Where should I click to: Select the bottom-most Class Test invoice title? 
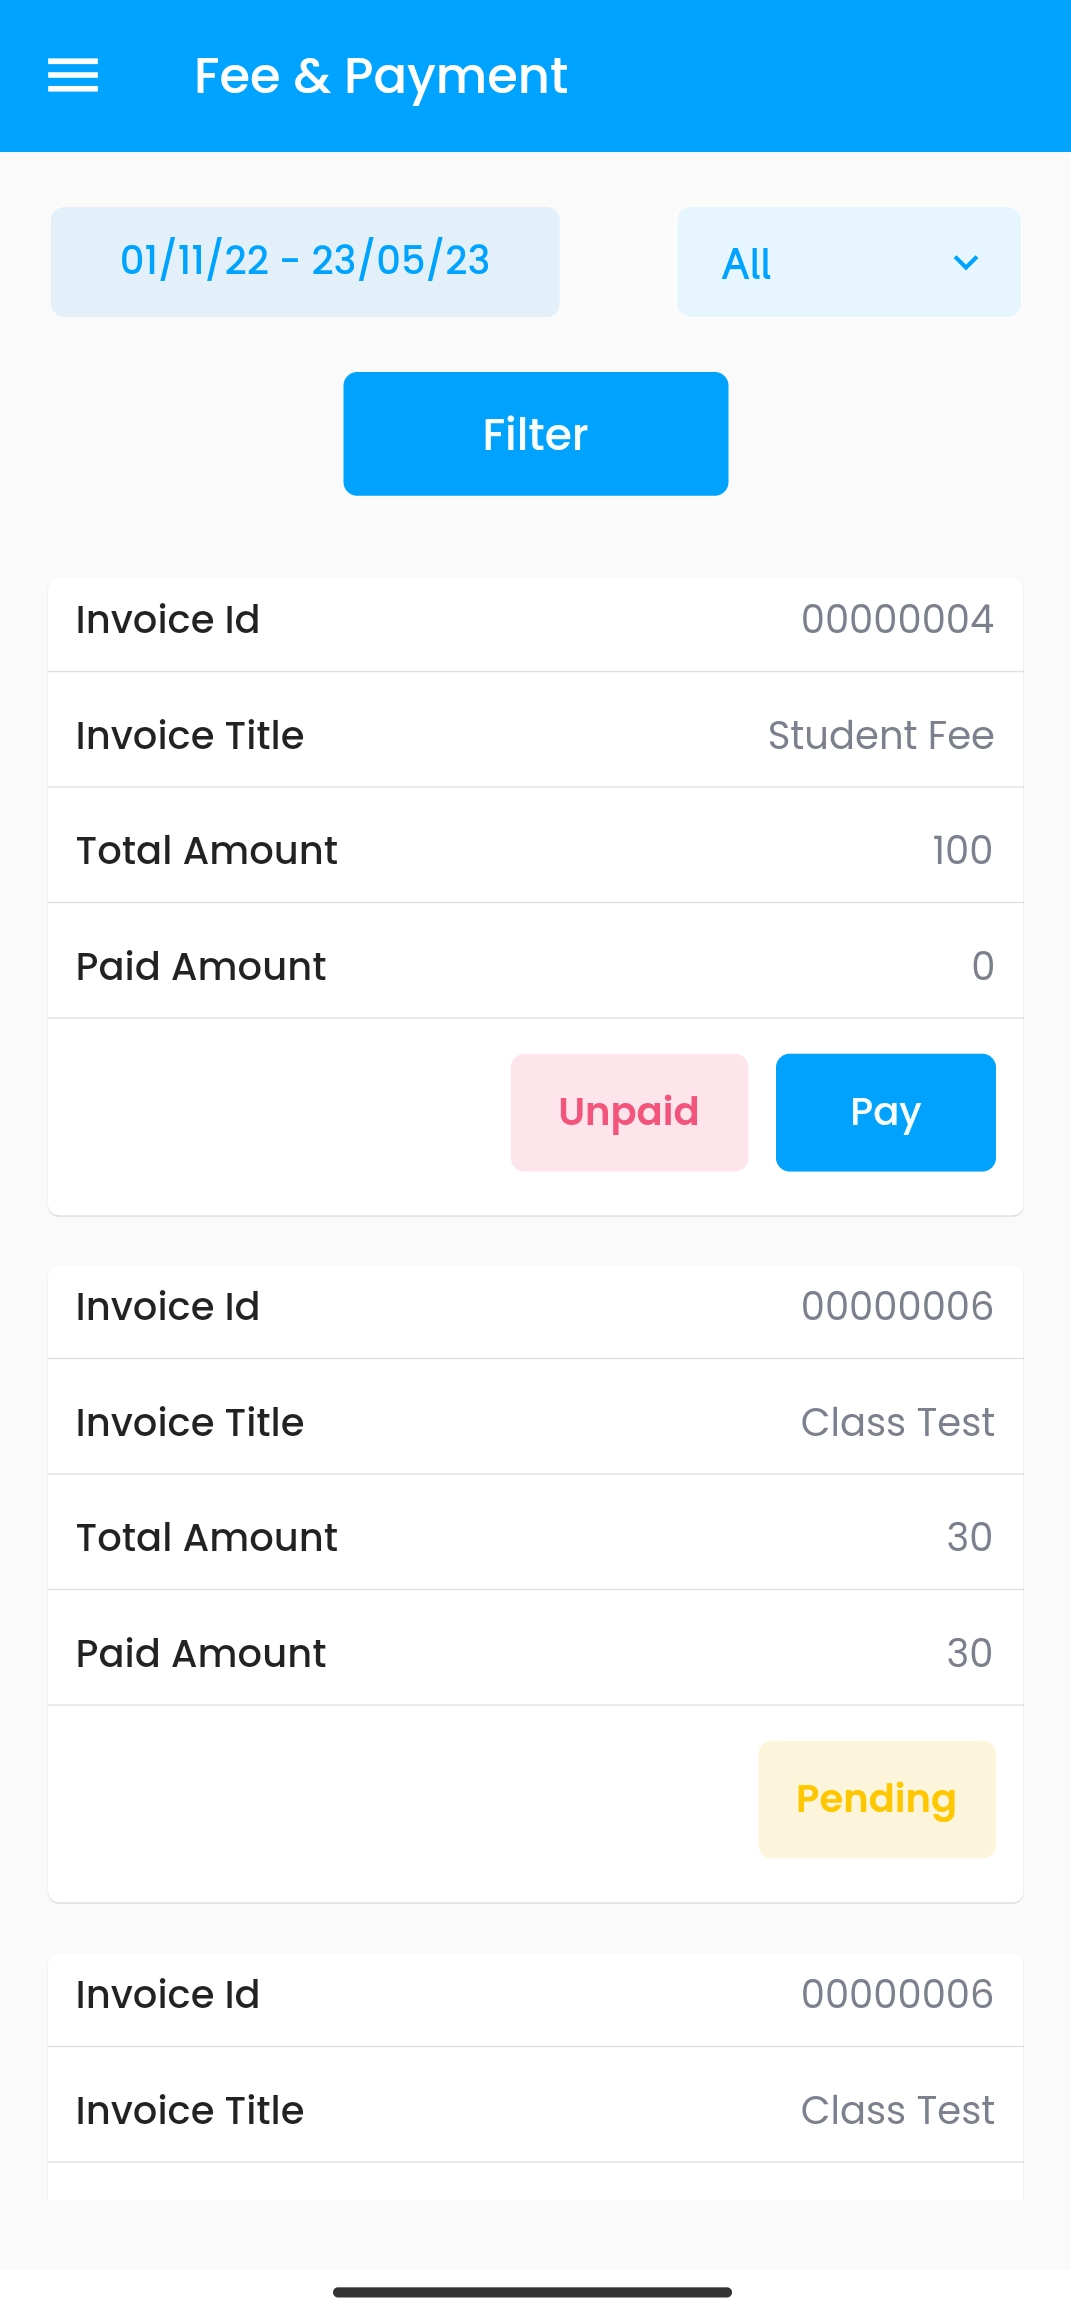pyautogui.click(x=535, y=2110)
